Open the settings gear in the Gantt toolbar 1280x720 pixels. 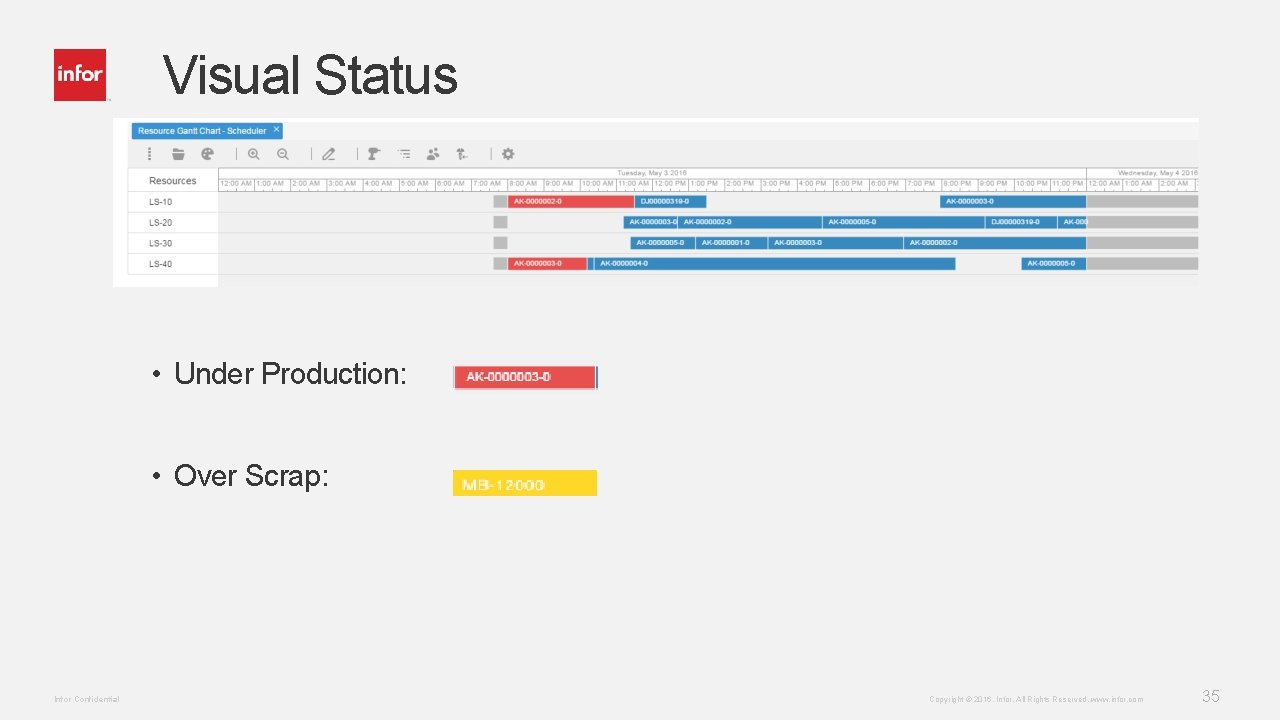click(508, 153)
